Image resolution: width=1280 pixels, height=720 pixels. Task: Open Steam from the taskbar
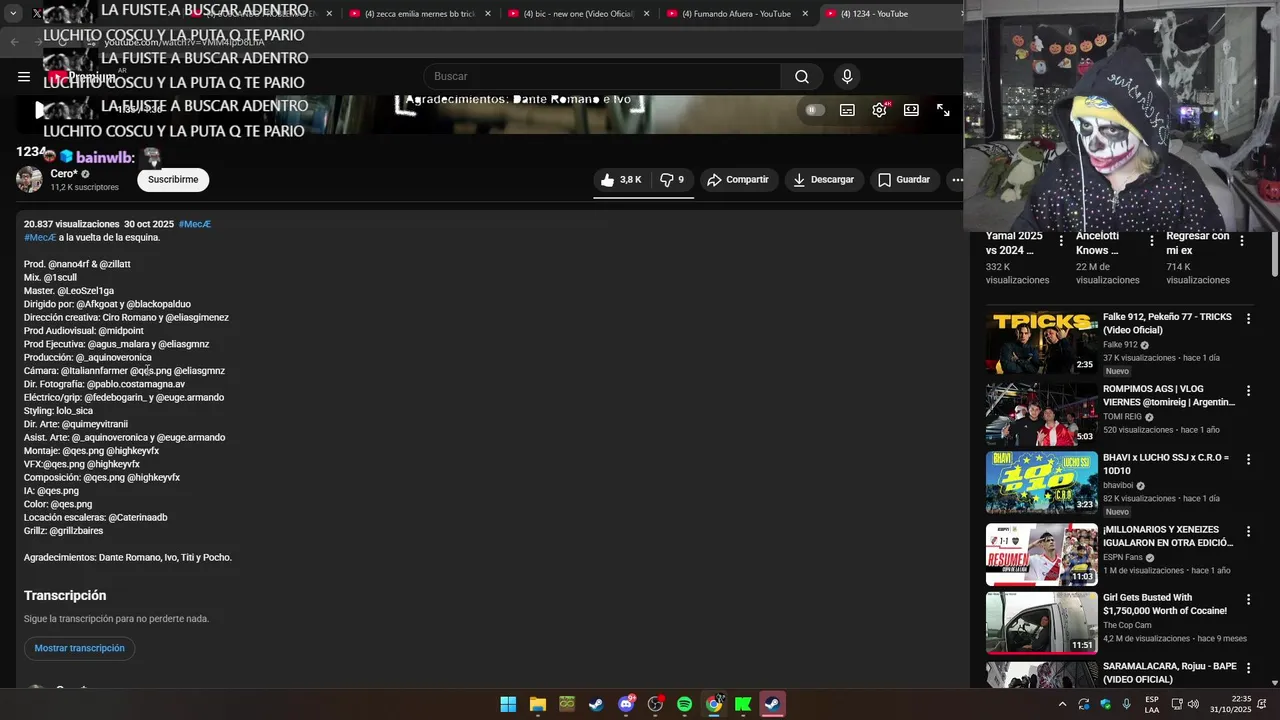pyautogui.click(x=596, y=704)
